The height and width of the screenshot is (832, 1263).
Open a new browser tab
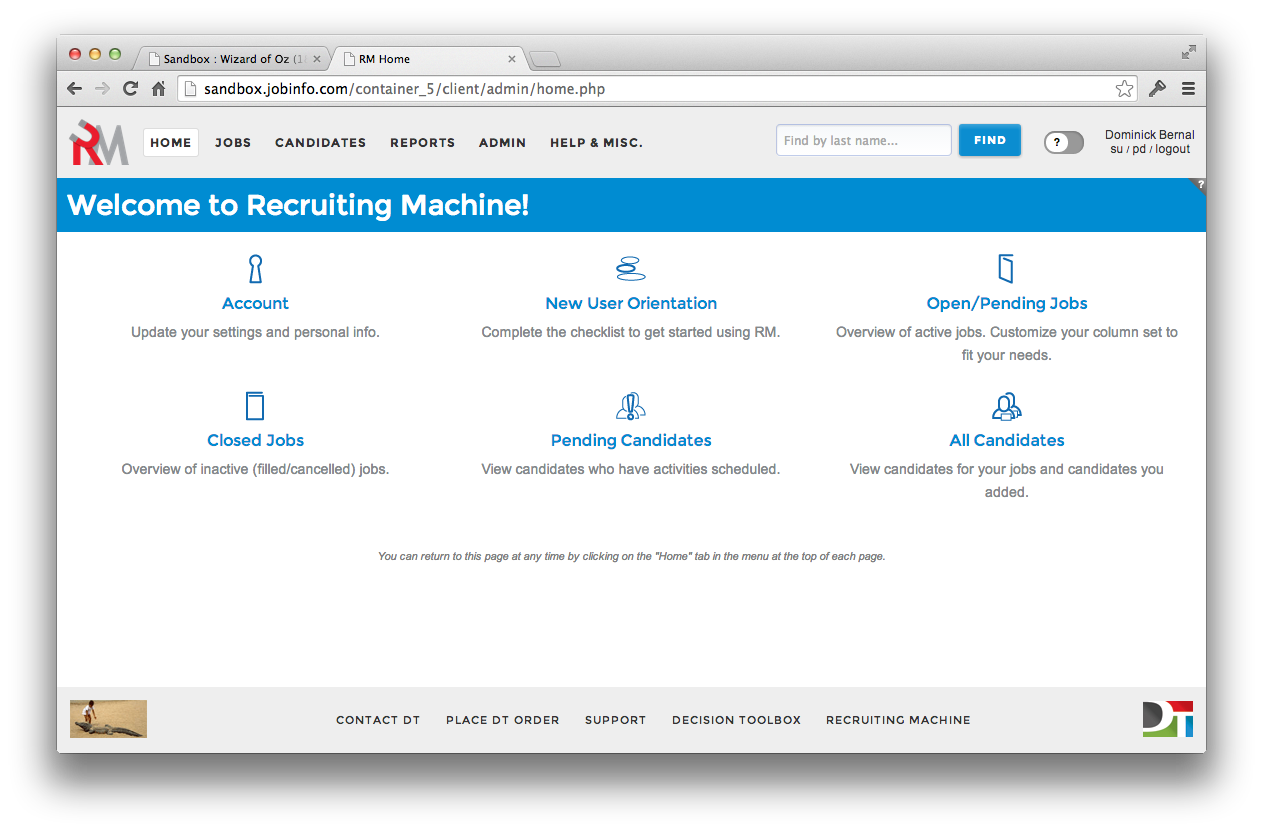[x=544, y=58]
